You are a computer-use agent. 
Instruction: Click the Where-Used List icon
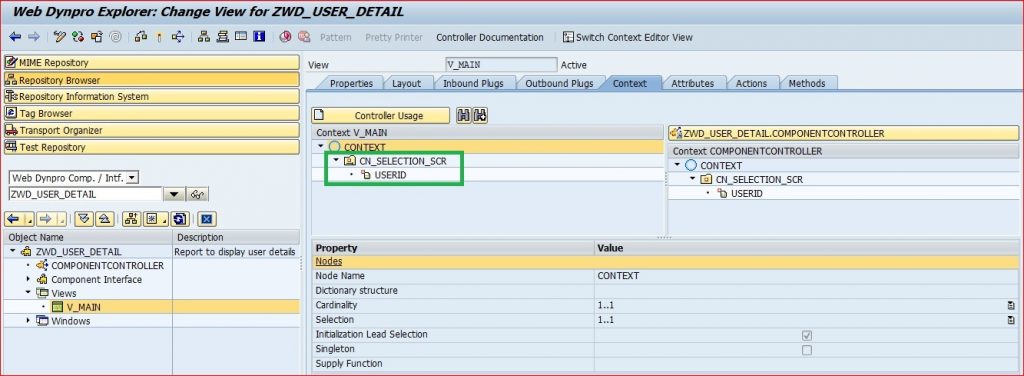pos(178,37)
